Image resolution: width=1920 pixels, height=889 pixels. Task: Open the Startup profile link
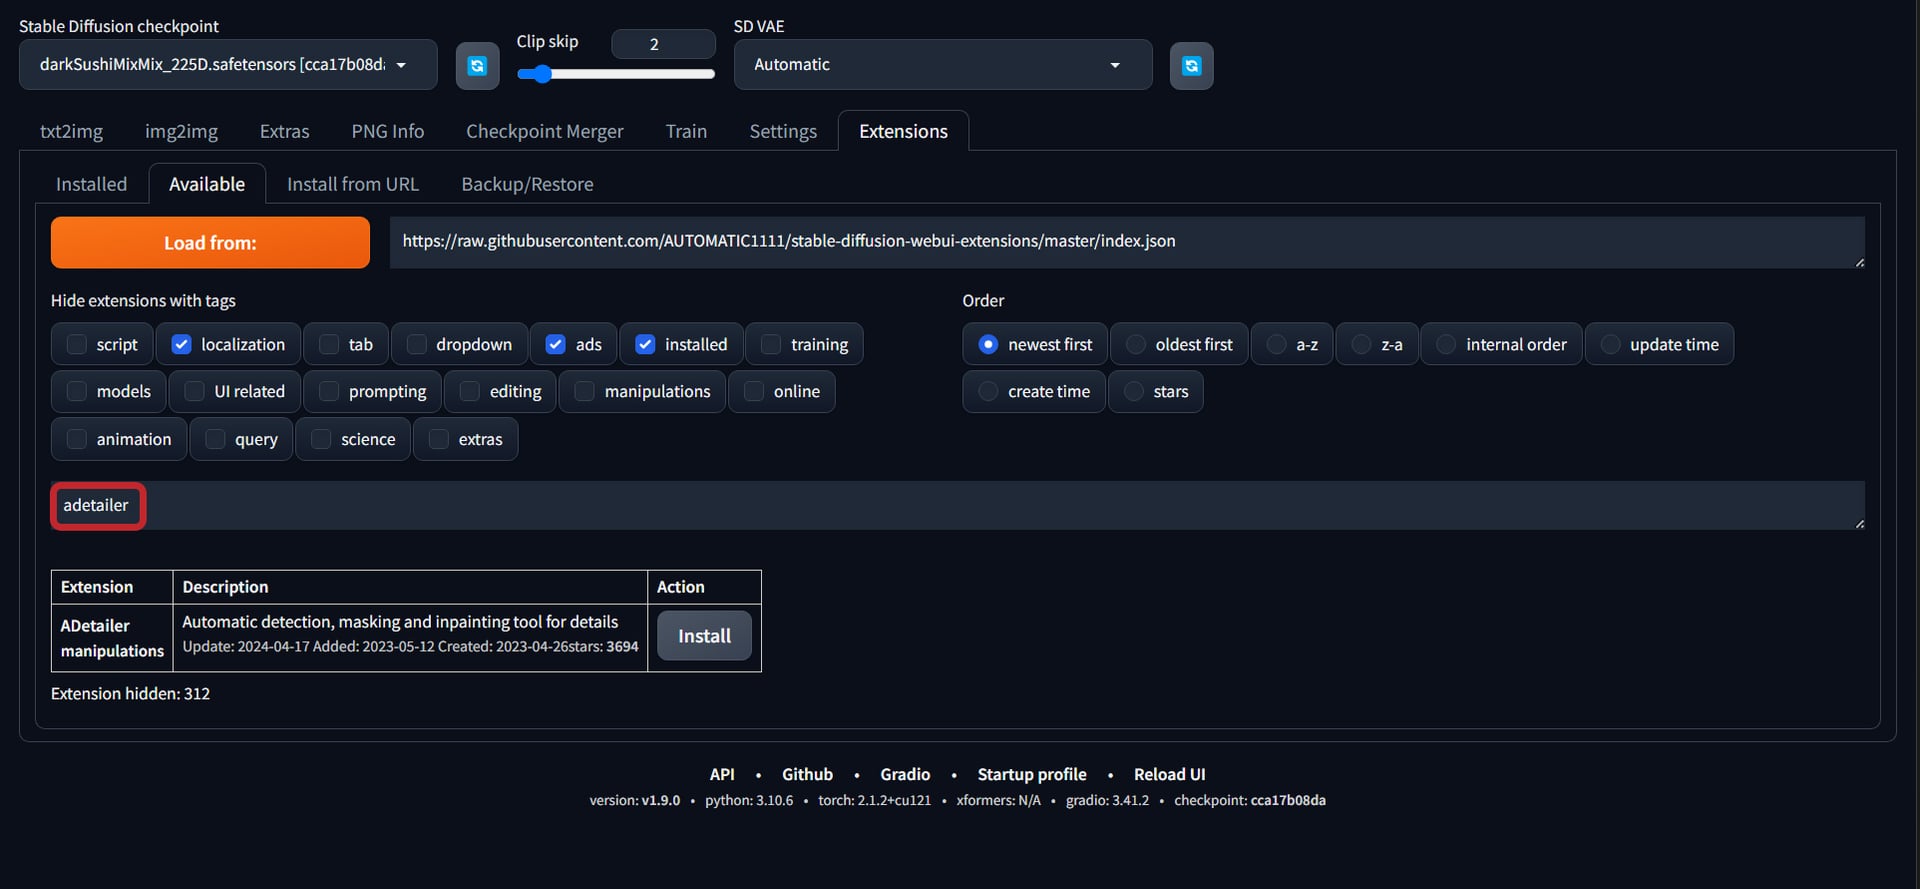1032,774
